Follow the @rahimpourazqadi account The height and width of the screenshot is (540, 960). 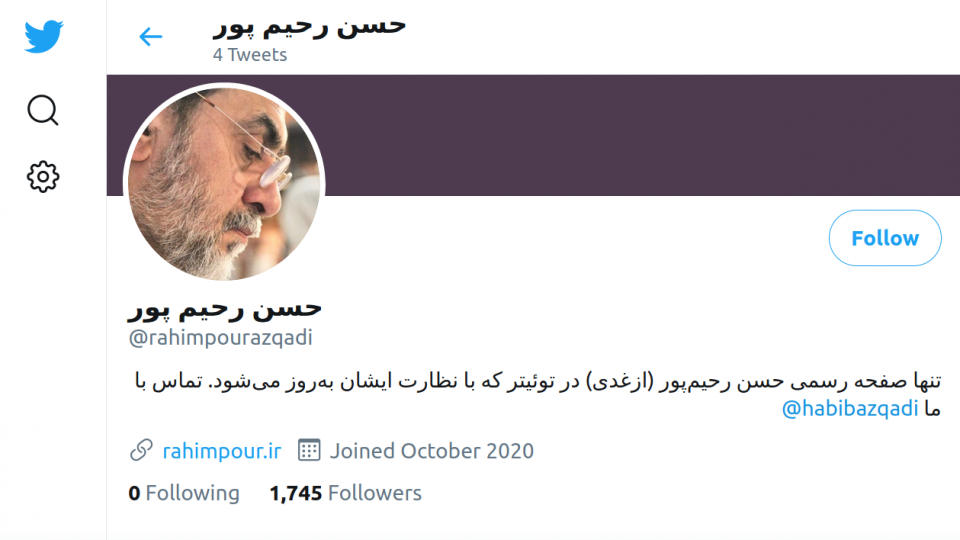point(885,238)
